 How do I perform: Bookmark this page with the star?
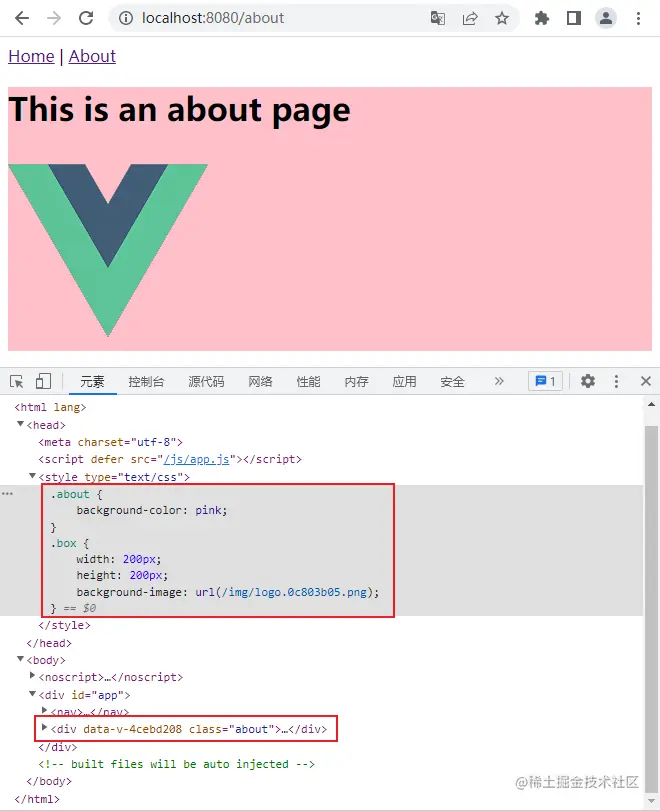(x=502, y=19)
